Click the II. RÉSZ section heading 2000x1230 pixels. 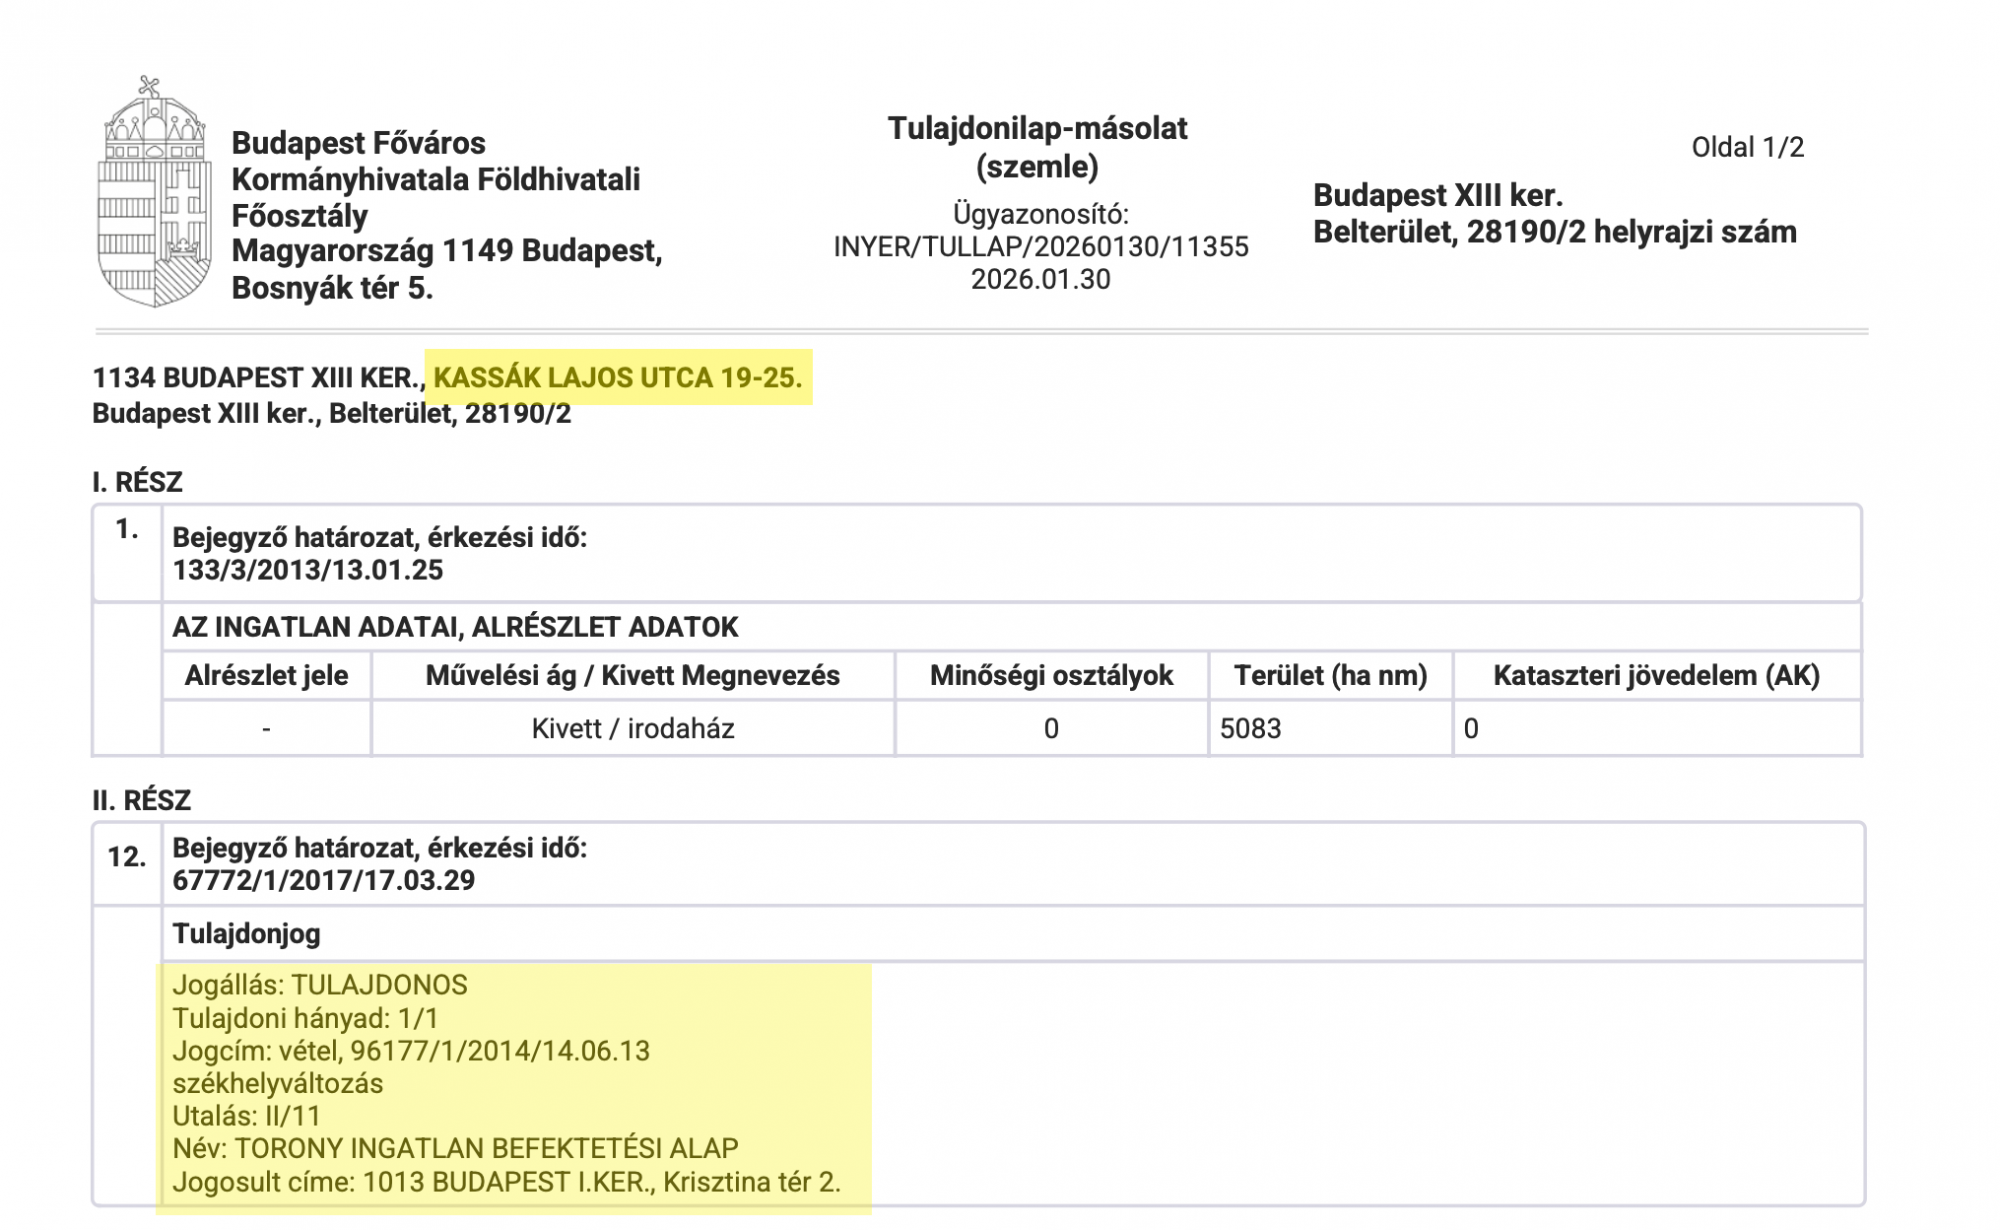(x=141, y=800)
